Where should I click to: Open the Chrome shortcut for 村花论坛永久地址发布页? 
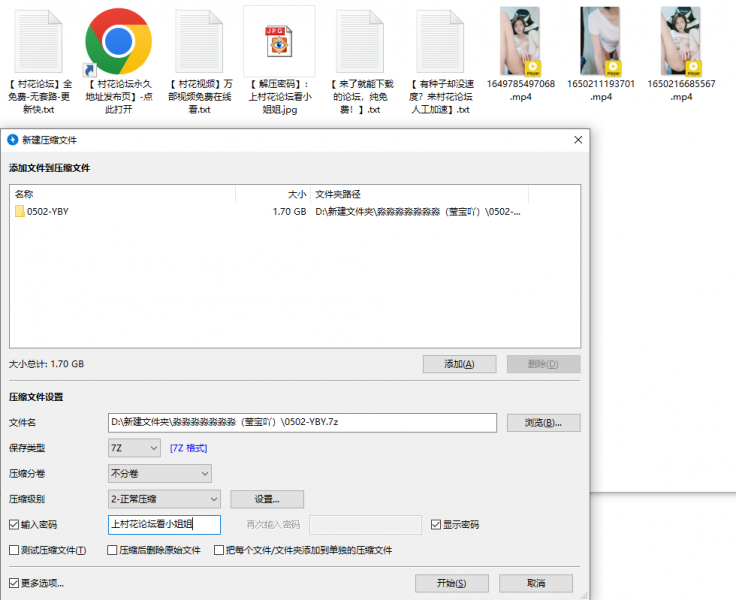pyautogui.click(x=118, y=42)
